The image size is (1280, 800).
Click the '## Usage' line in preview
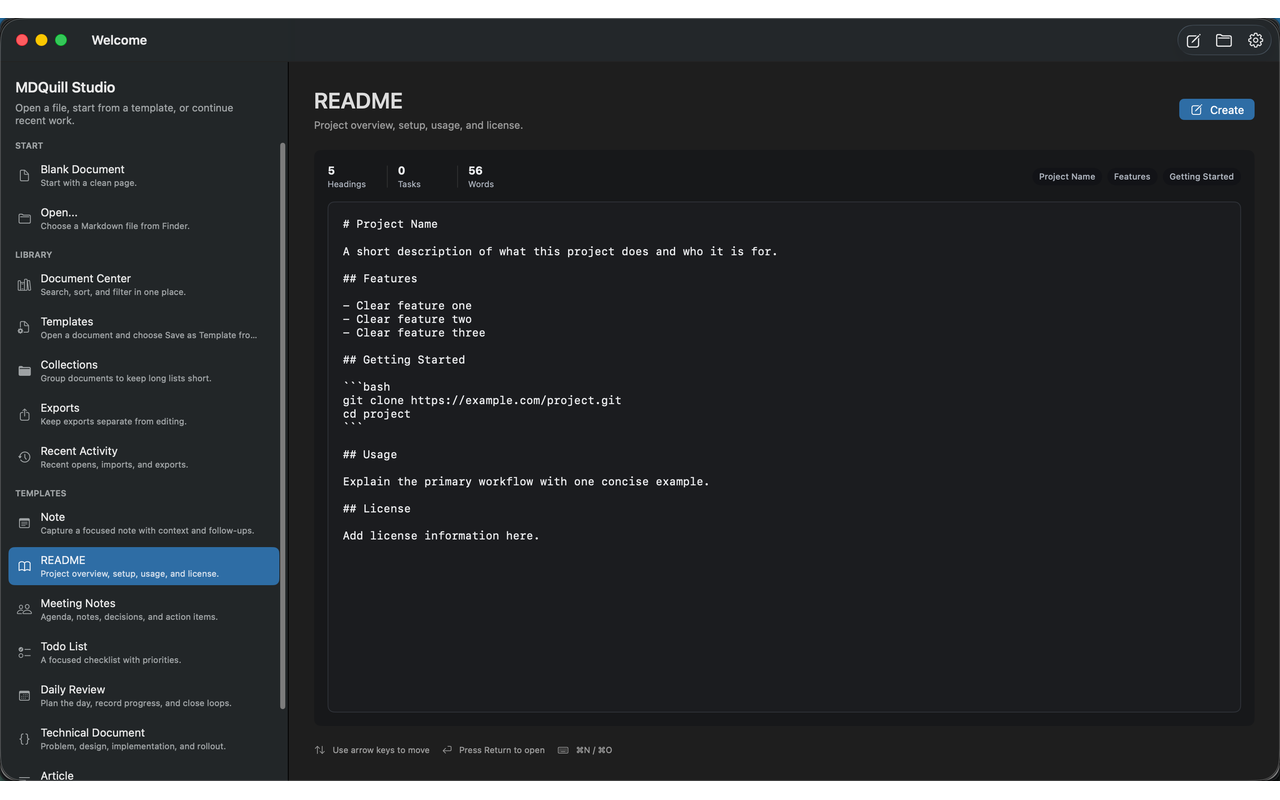click(x=370, y=454)
